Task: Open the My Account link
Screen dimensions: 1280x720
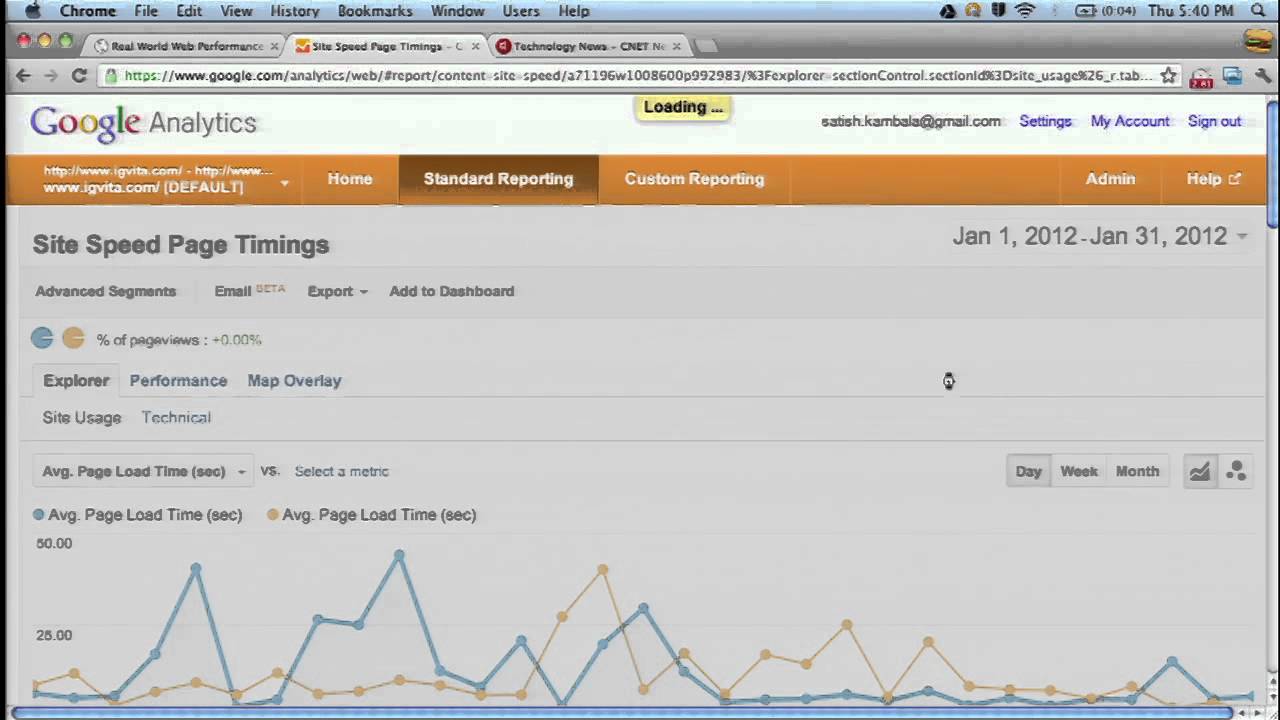Action: click(x=1129, y=121)
